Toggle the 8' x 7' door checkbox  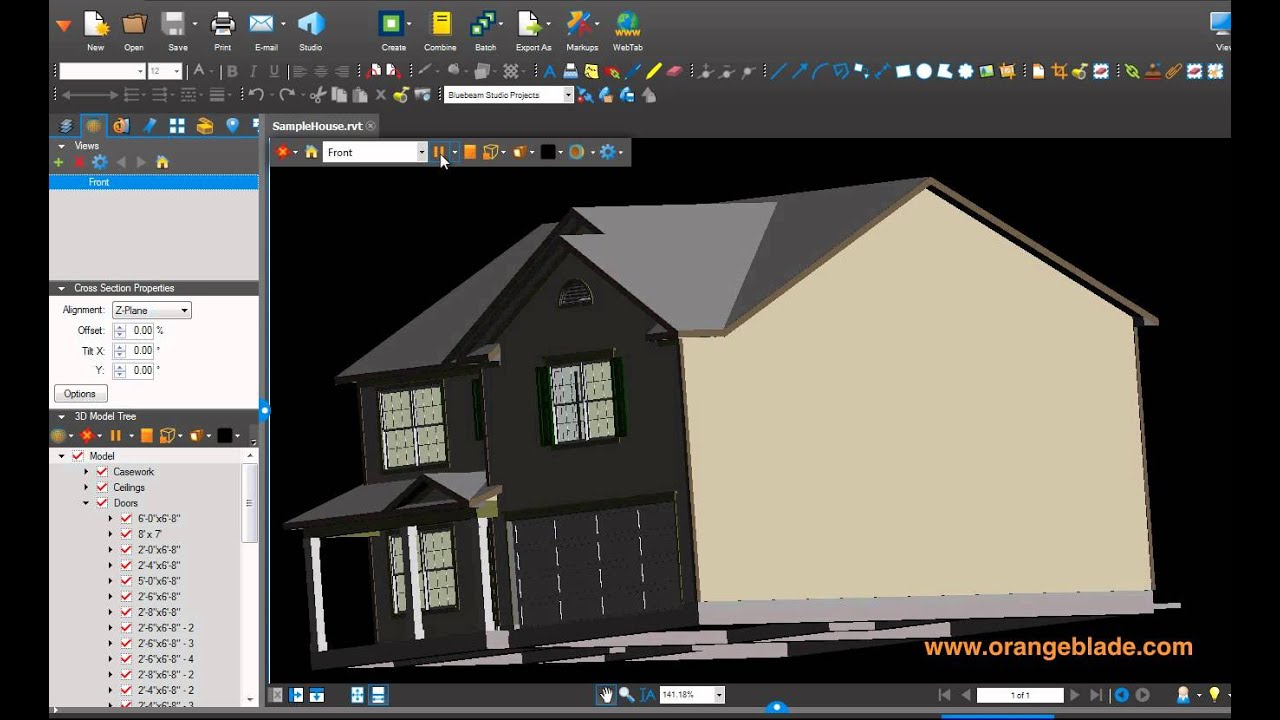pyautogui.click(x=126, y=534)
